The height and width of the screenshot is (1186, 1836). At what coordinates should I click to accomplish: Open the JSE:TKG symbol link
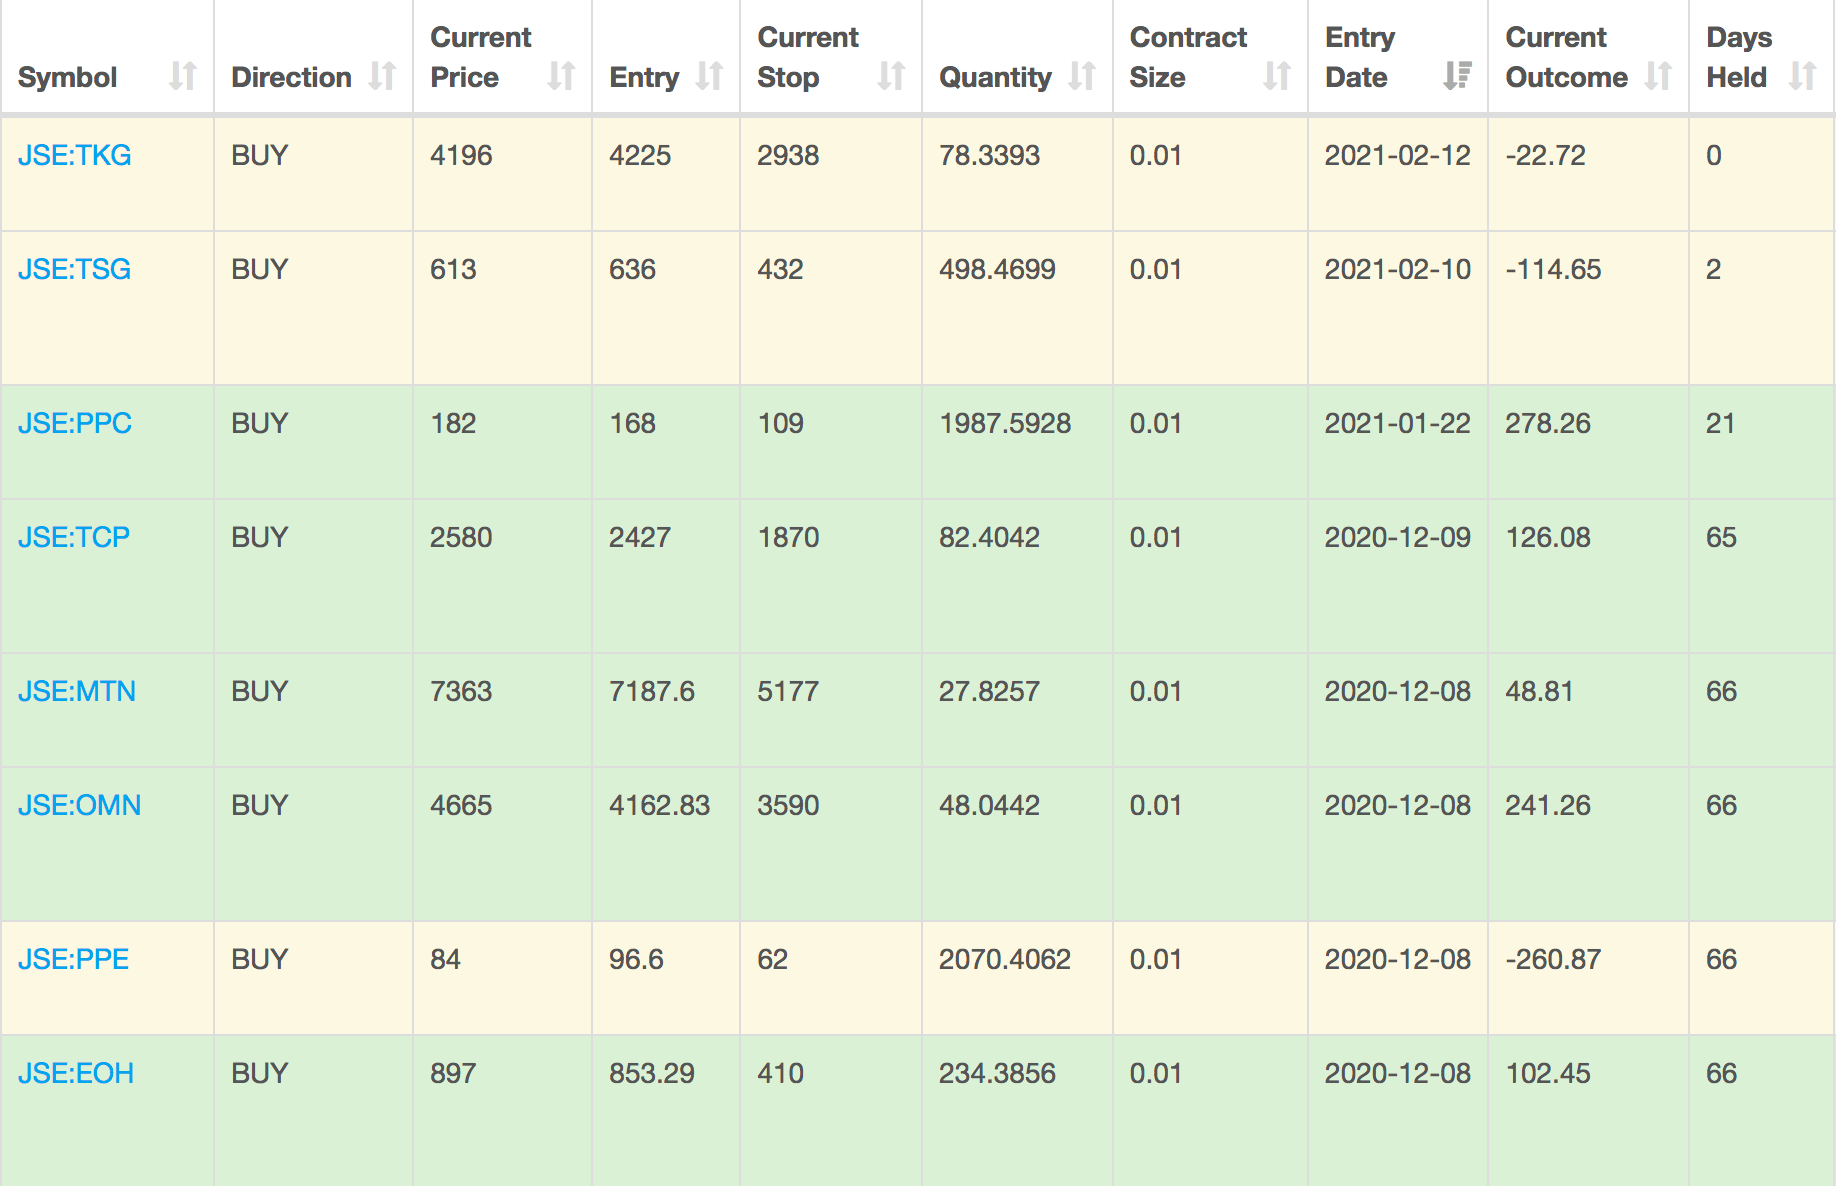[x=75, y=155]
